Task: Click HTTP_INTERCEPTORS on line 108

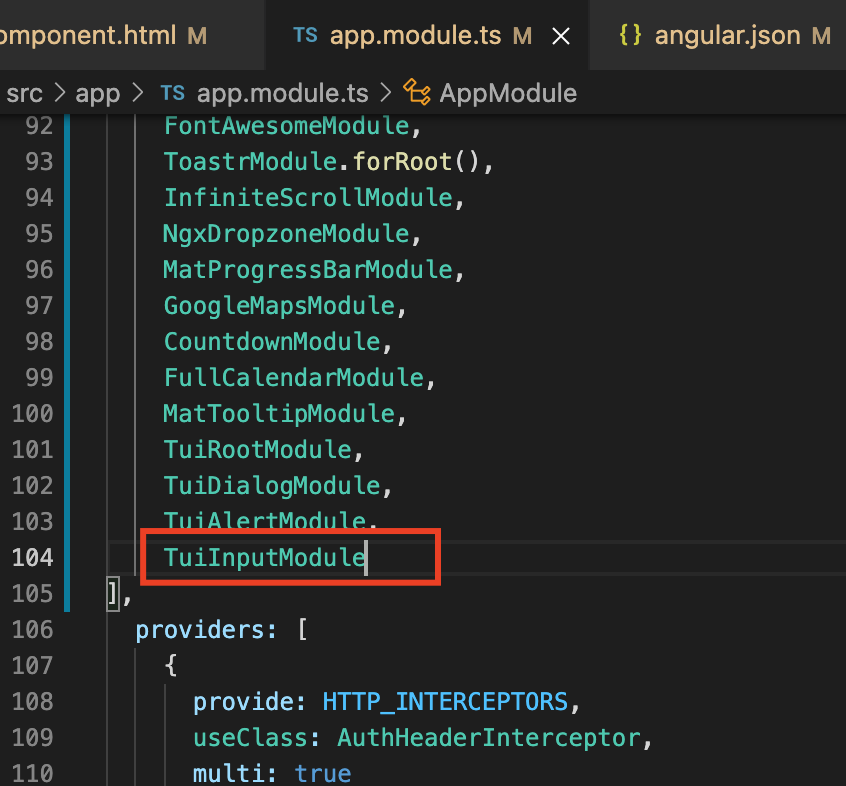Action: click(444, 701)
